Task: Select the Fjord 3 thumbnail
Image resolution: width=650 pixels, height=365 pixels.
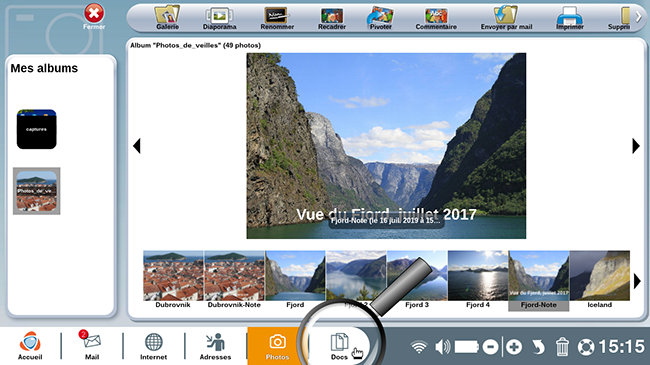Action: coord(417,280)
